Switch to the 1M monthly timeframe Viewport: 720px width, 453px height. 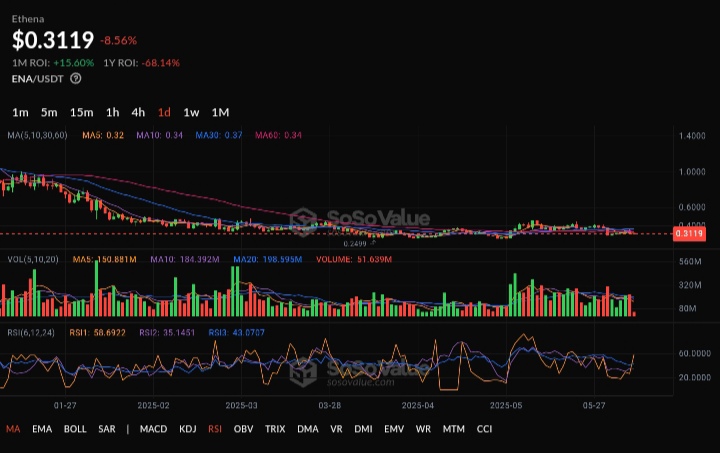pos(220,112)
